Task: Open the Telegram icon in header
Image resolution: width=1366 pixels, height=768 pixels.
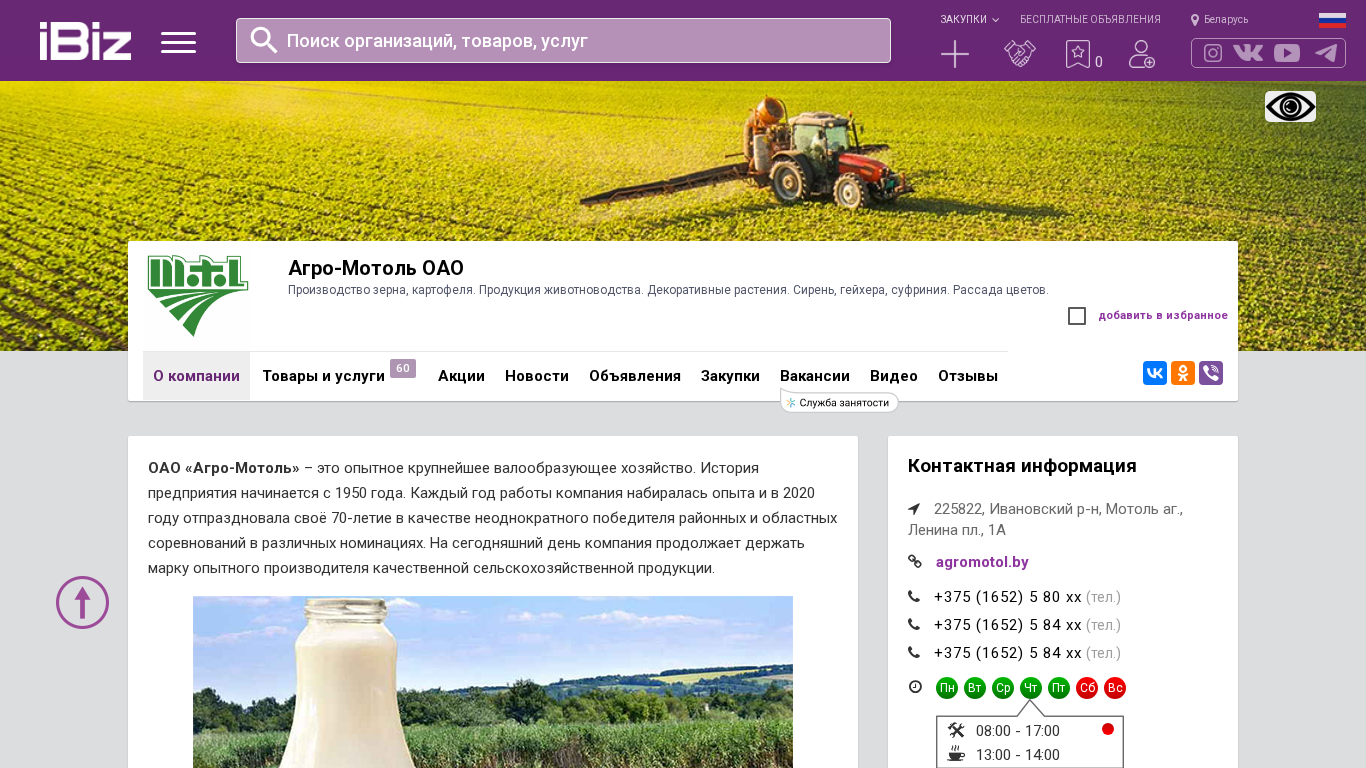Action: [1326, 53]
